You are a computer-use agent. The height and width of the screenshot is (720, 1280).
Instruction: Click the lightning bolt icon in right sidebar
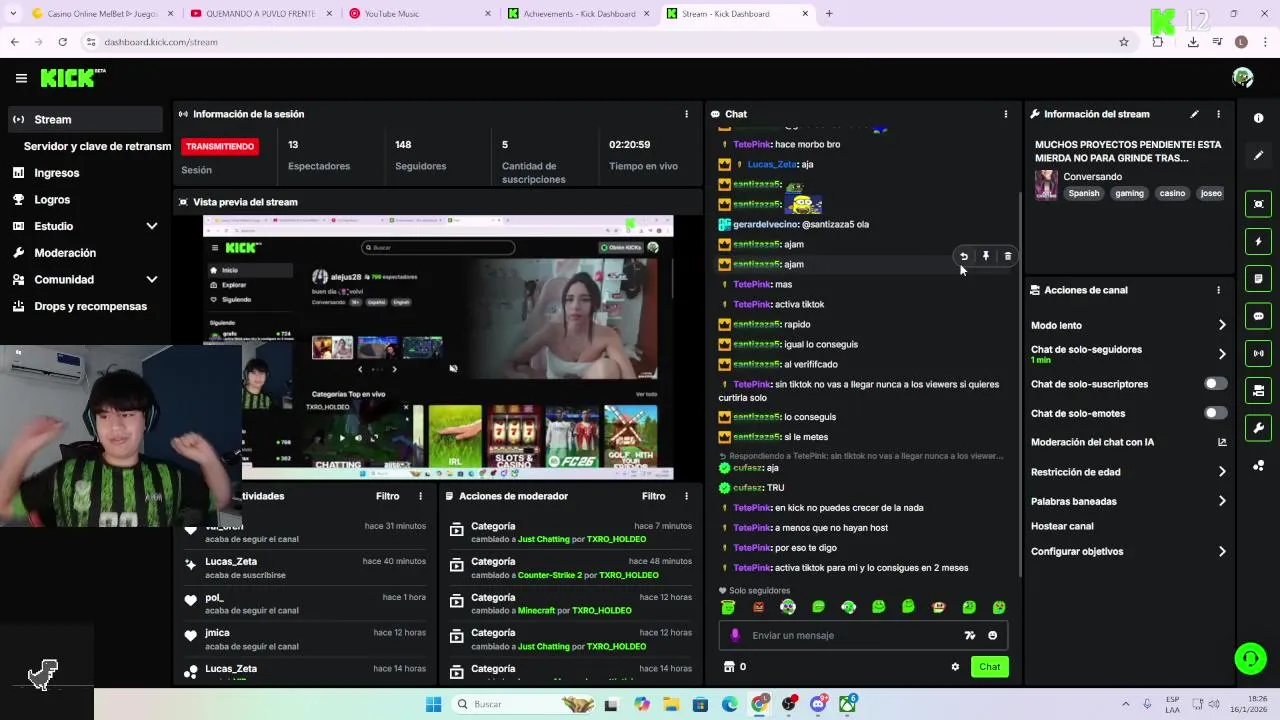coord(1258,241)
